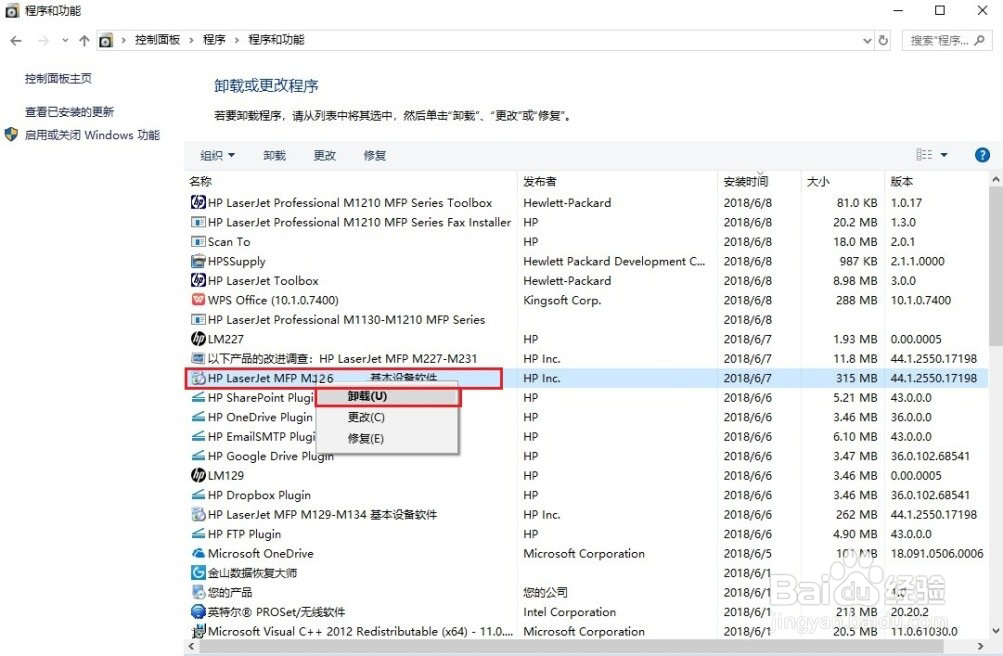Choose 卸载(U) from context menu
The width and height of the screenshot is (1003, 656).
[x=387, y=396]
